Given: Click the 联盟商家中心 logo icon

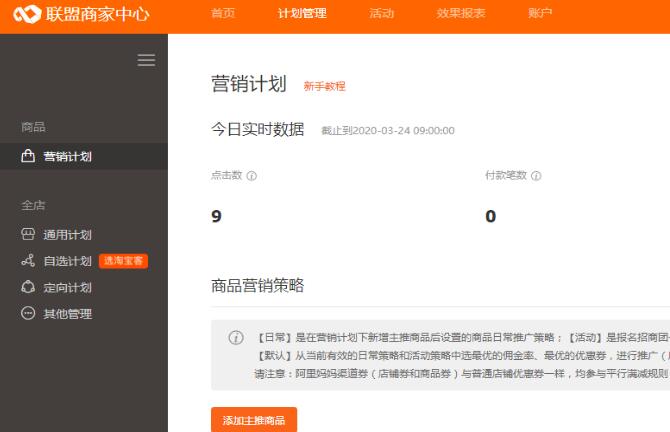Looking at the screenshot, I should pyautogui.click(x=27, y=14).
